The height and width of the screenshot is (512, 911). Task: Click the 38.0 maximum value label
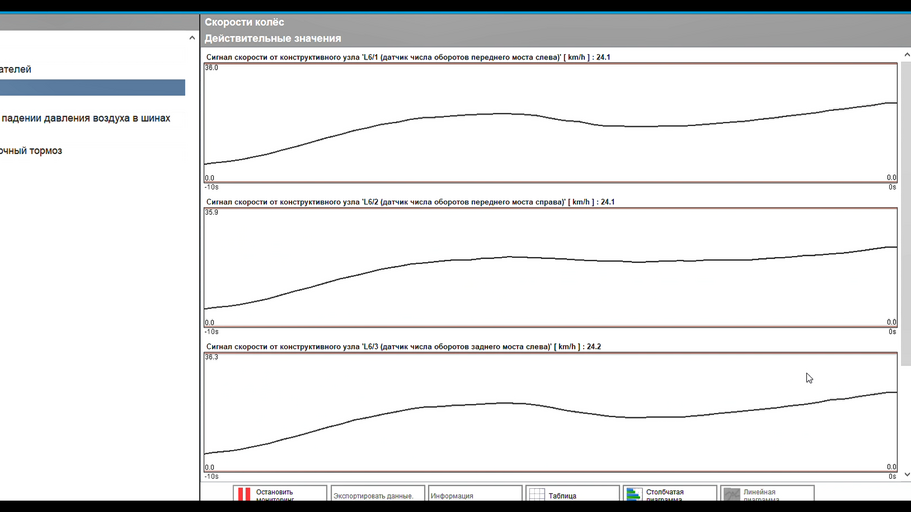pyautogui.click(x=211, y=68)
